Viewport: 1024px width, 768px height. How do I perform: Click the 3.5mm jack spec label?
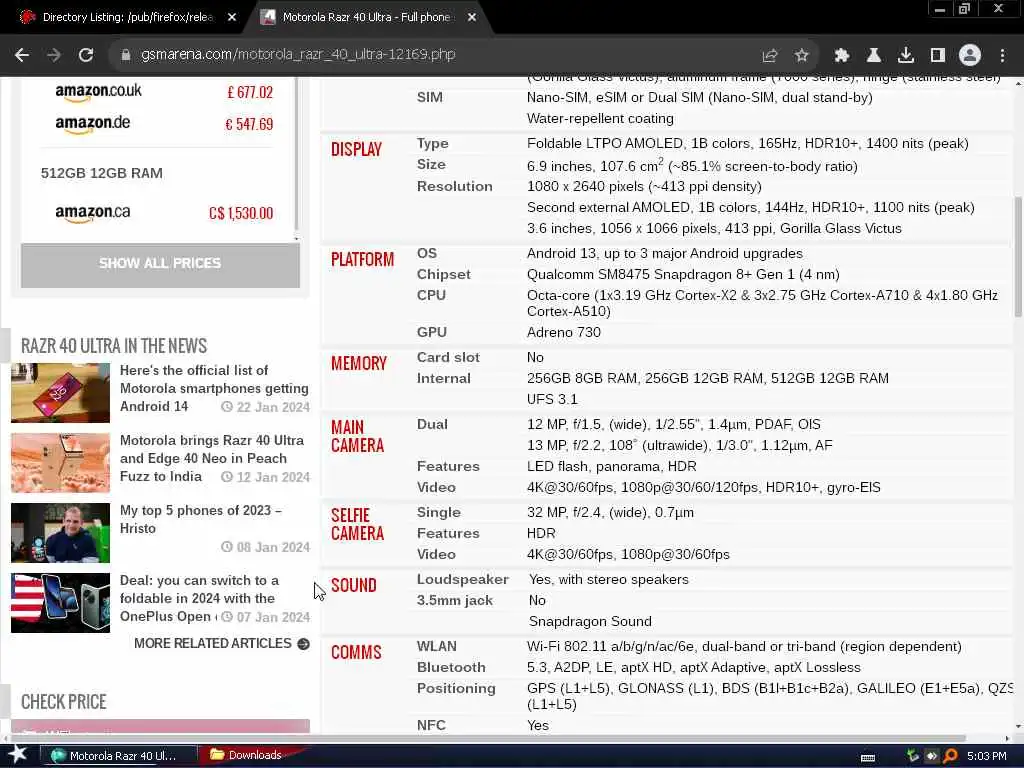[455, 600]
